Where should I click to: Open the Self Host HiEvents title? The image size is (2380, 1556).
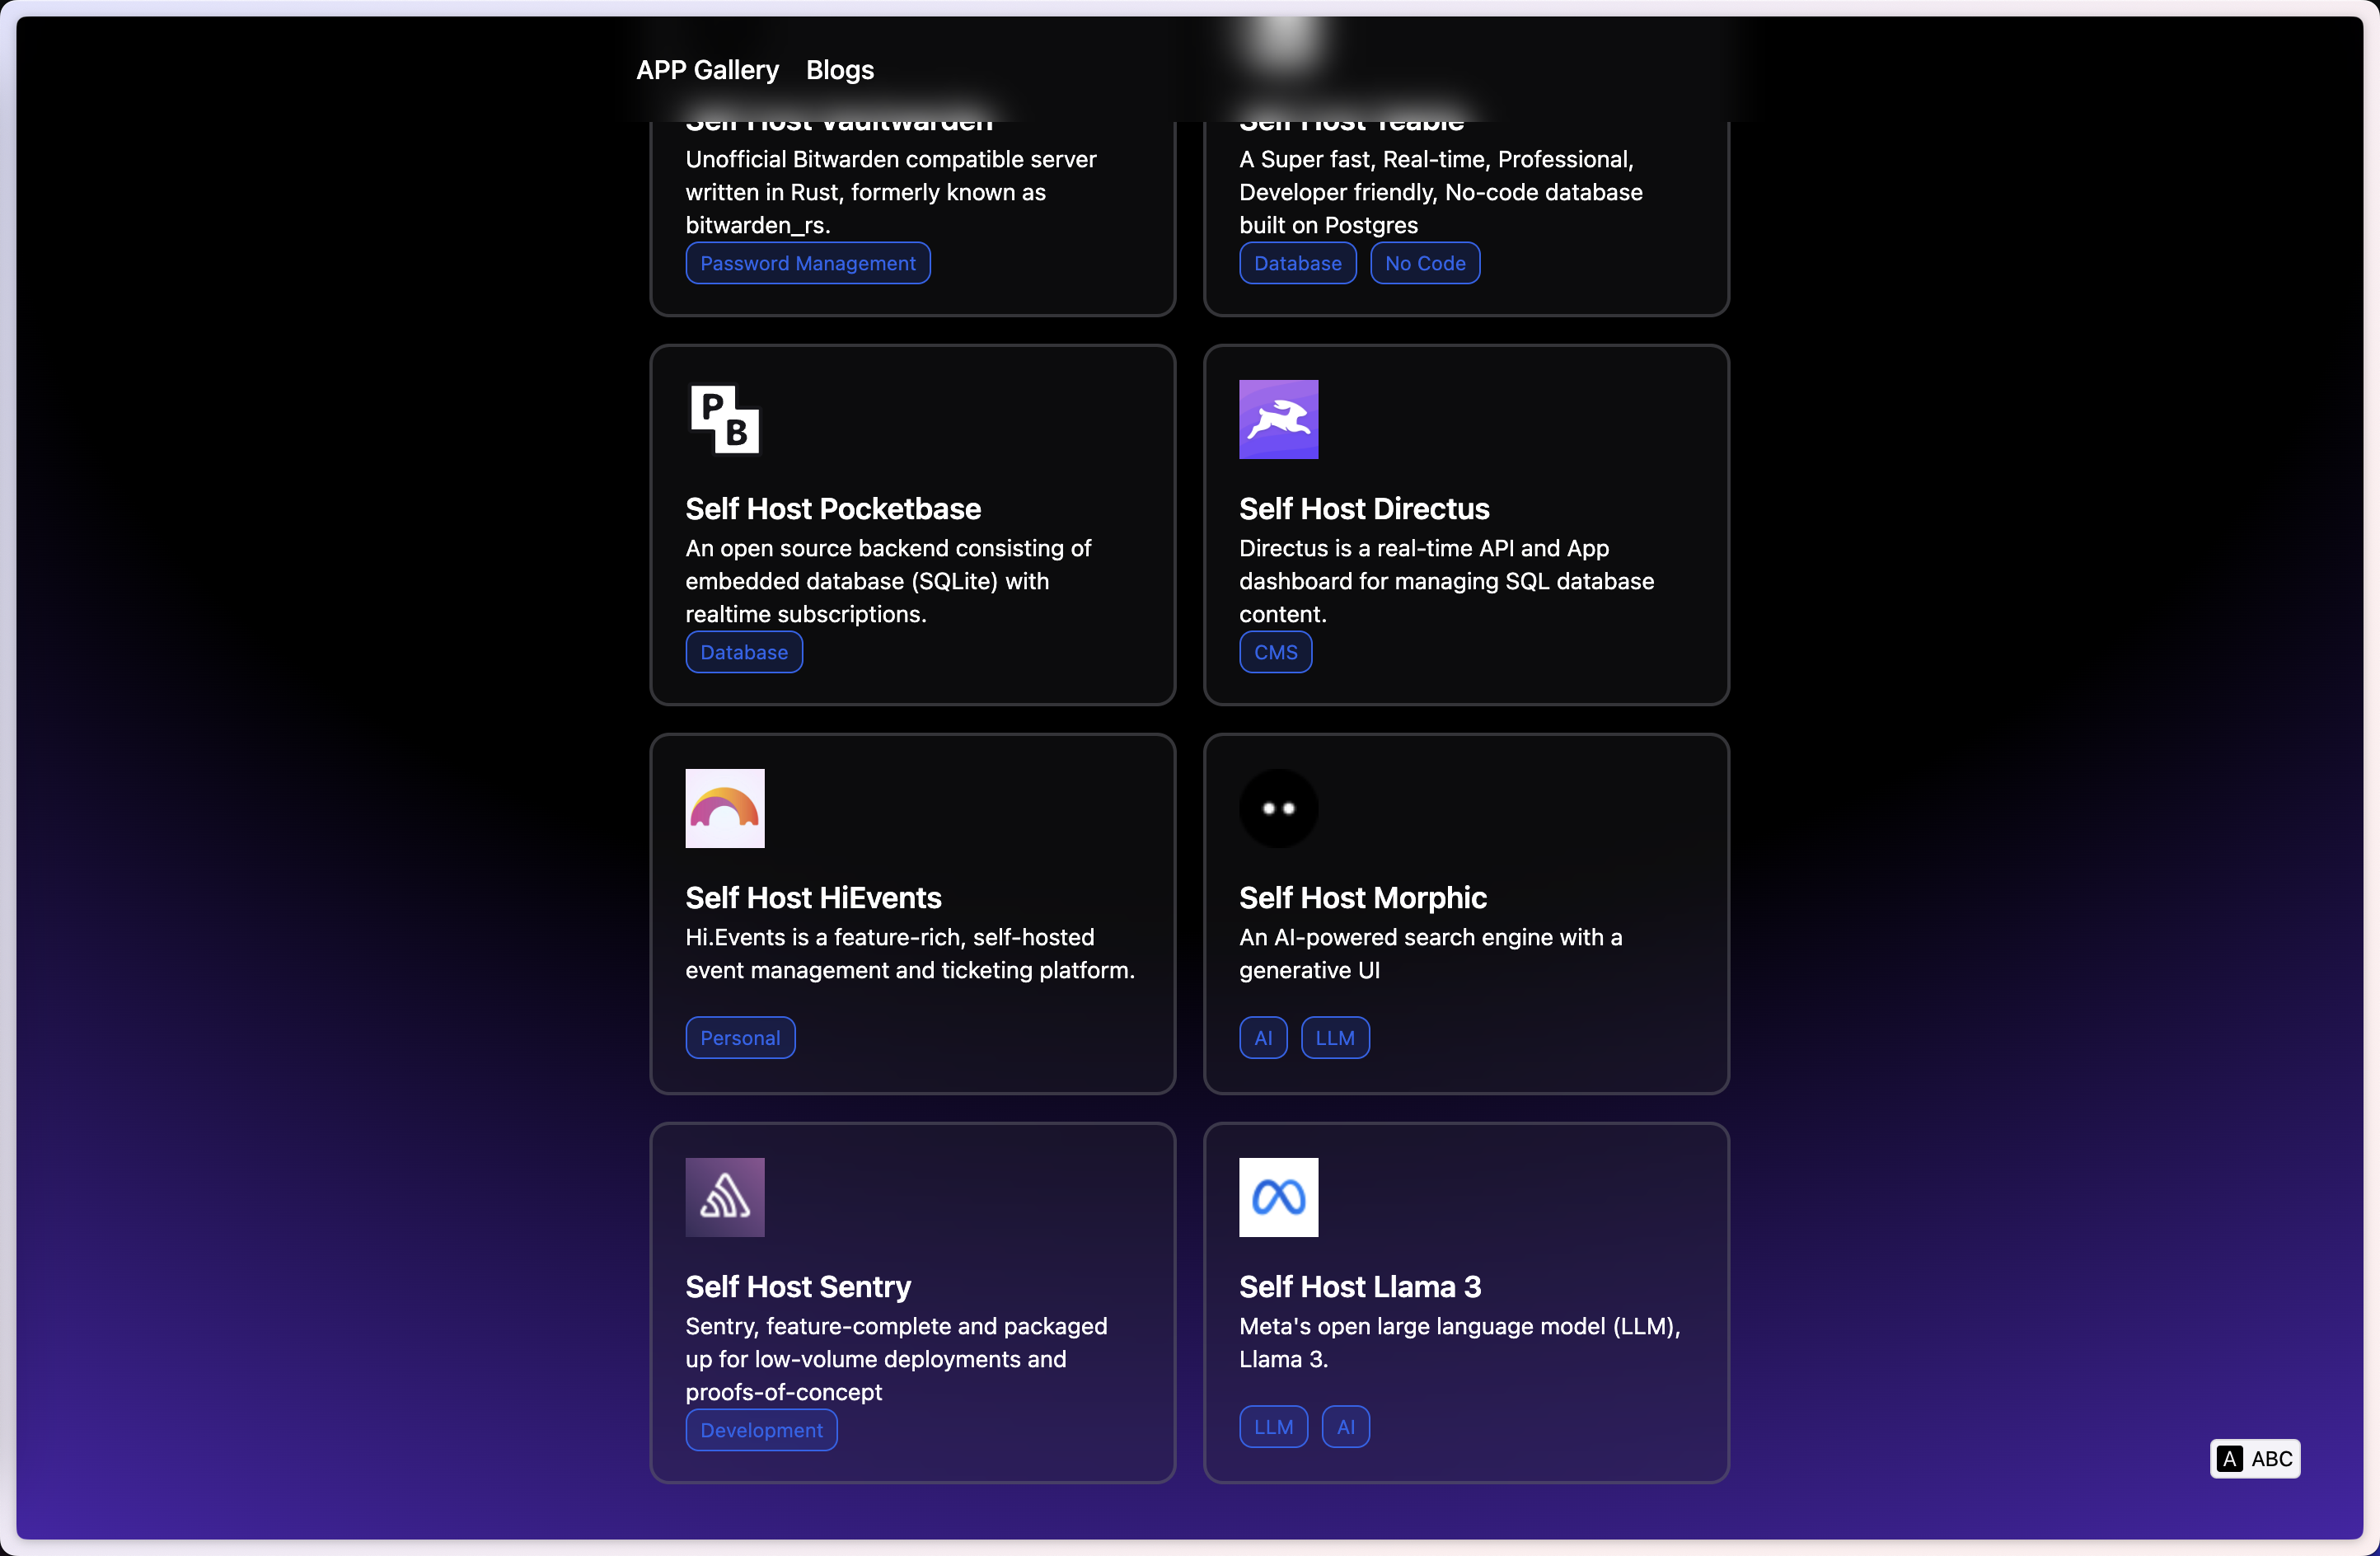[x=813, y=897]
